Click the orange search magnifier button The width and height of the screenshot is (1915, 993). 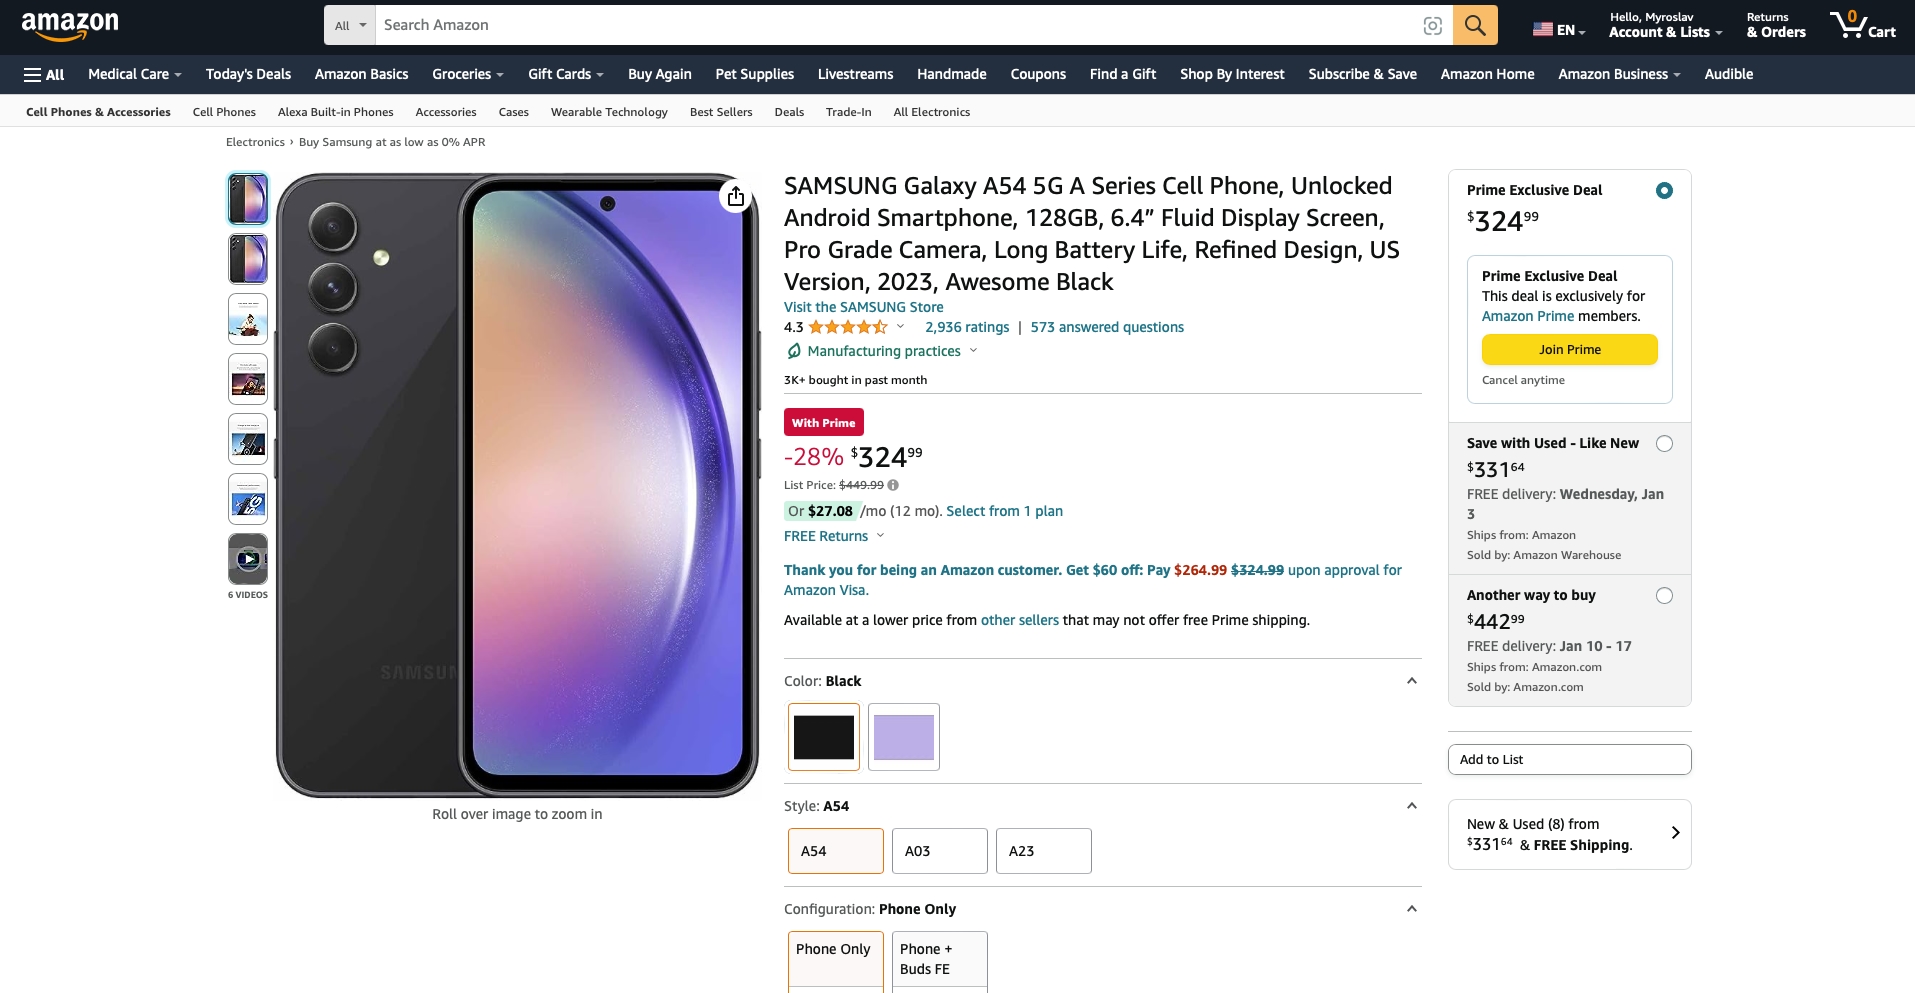click(x=1475, y=25)
